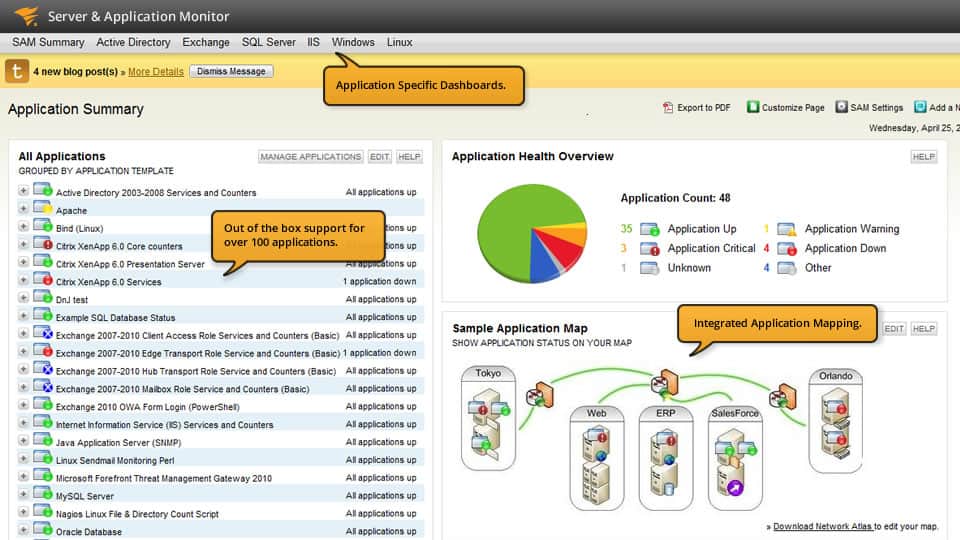
Task: Click the SolarWinds flame logo icon
Action: coord(26,15)
